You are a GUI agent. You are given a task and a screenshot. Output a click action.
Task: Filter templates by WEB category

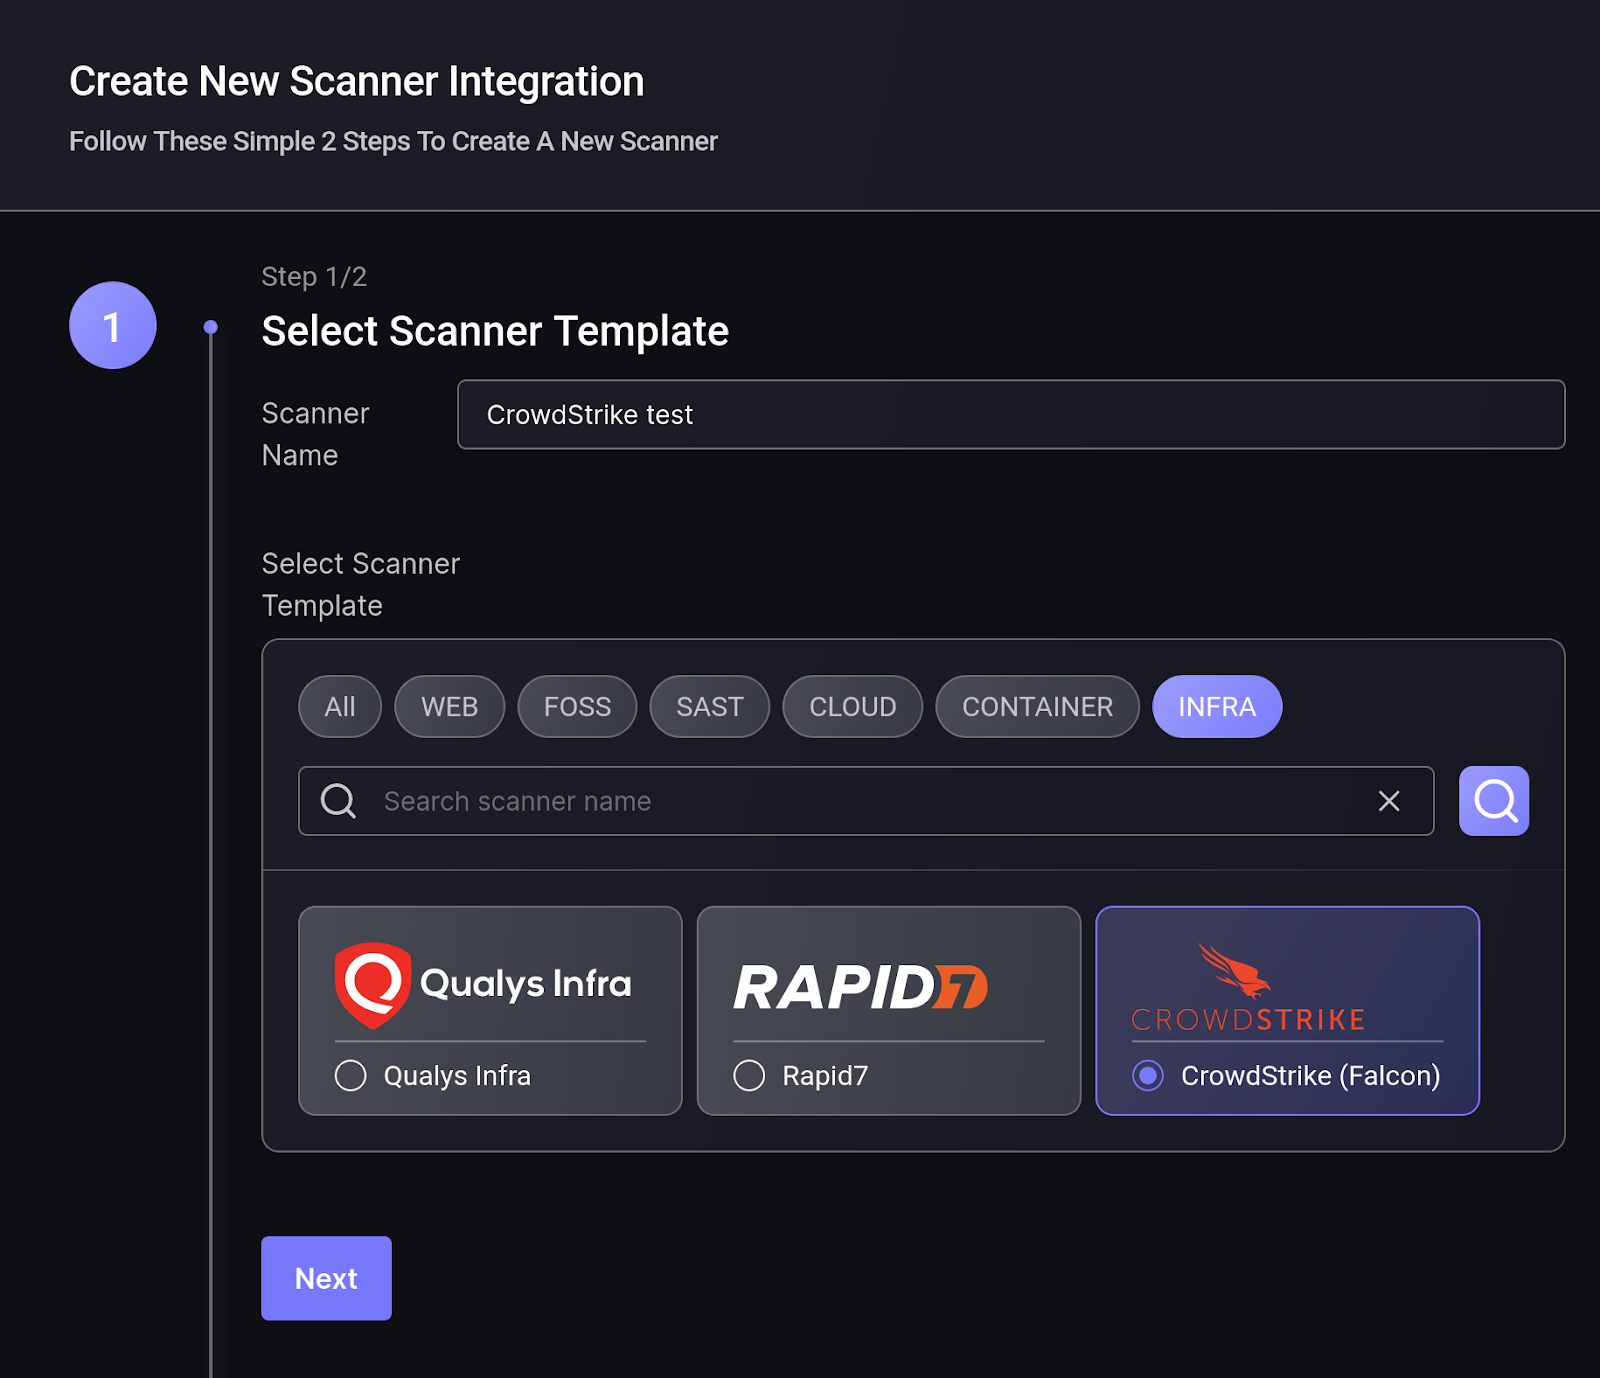point(450,707)
